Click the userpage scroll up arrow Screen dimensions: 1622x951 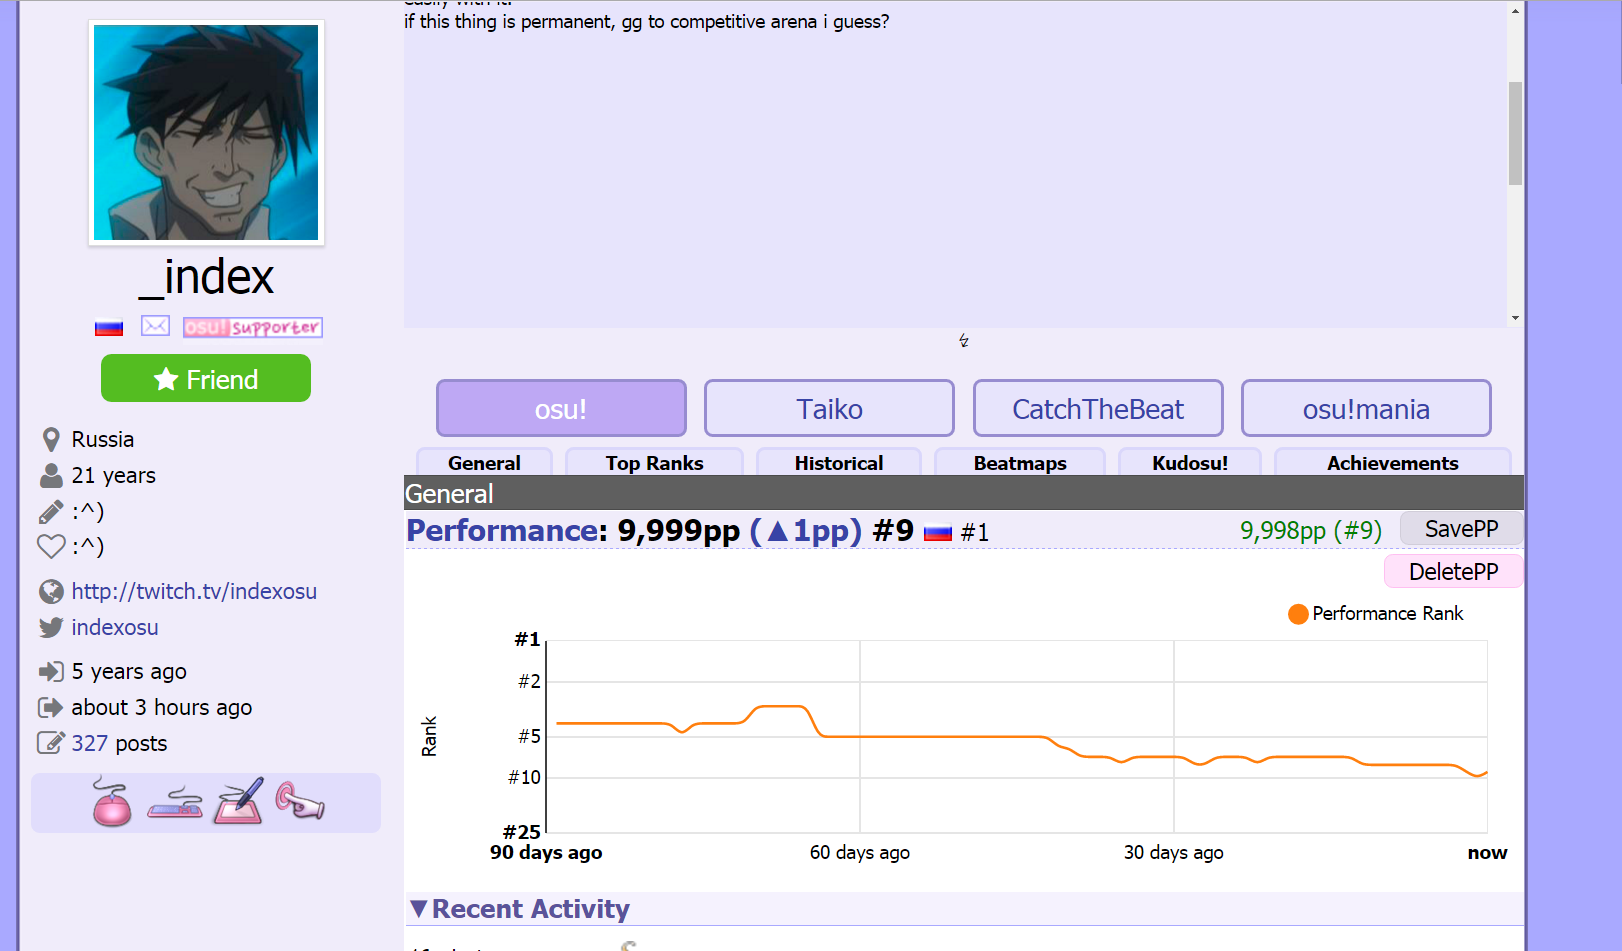click(1515, 11)
